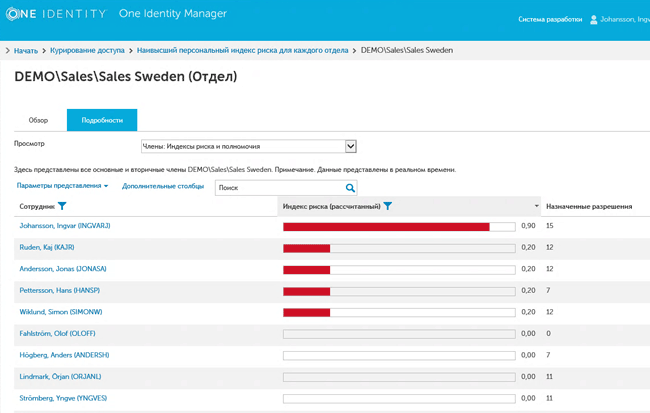Expand Параметры представления menu
The height and width of the screenshot is (413, 650).
point(62,186)
